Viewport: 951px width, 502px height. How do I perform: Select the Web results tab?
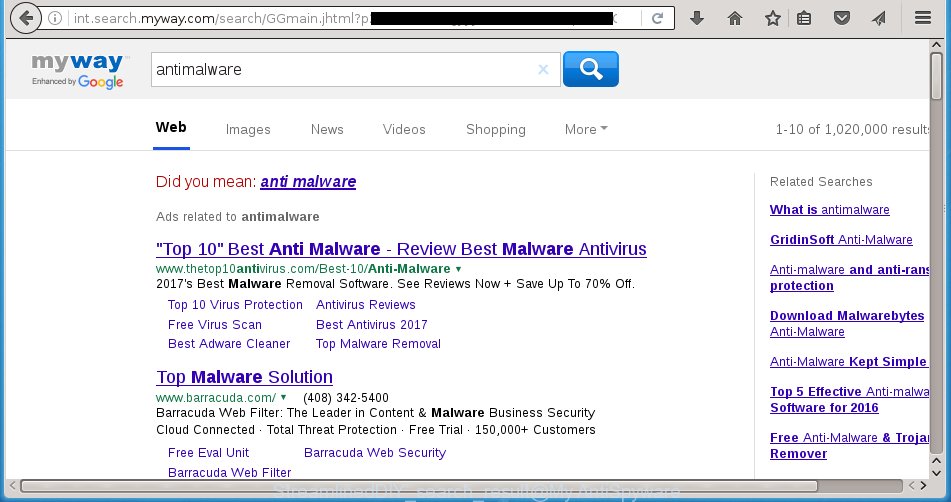(x=171, y=127)
